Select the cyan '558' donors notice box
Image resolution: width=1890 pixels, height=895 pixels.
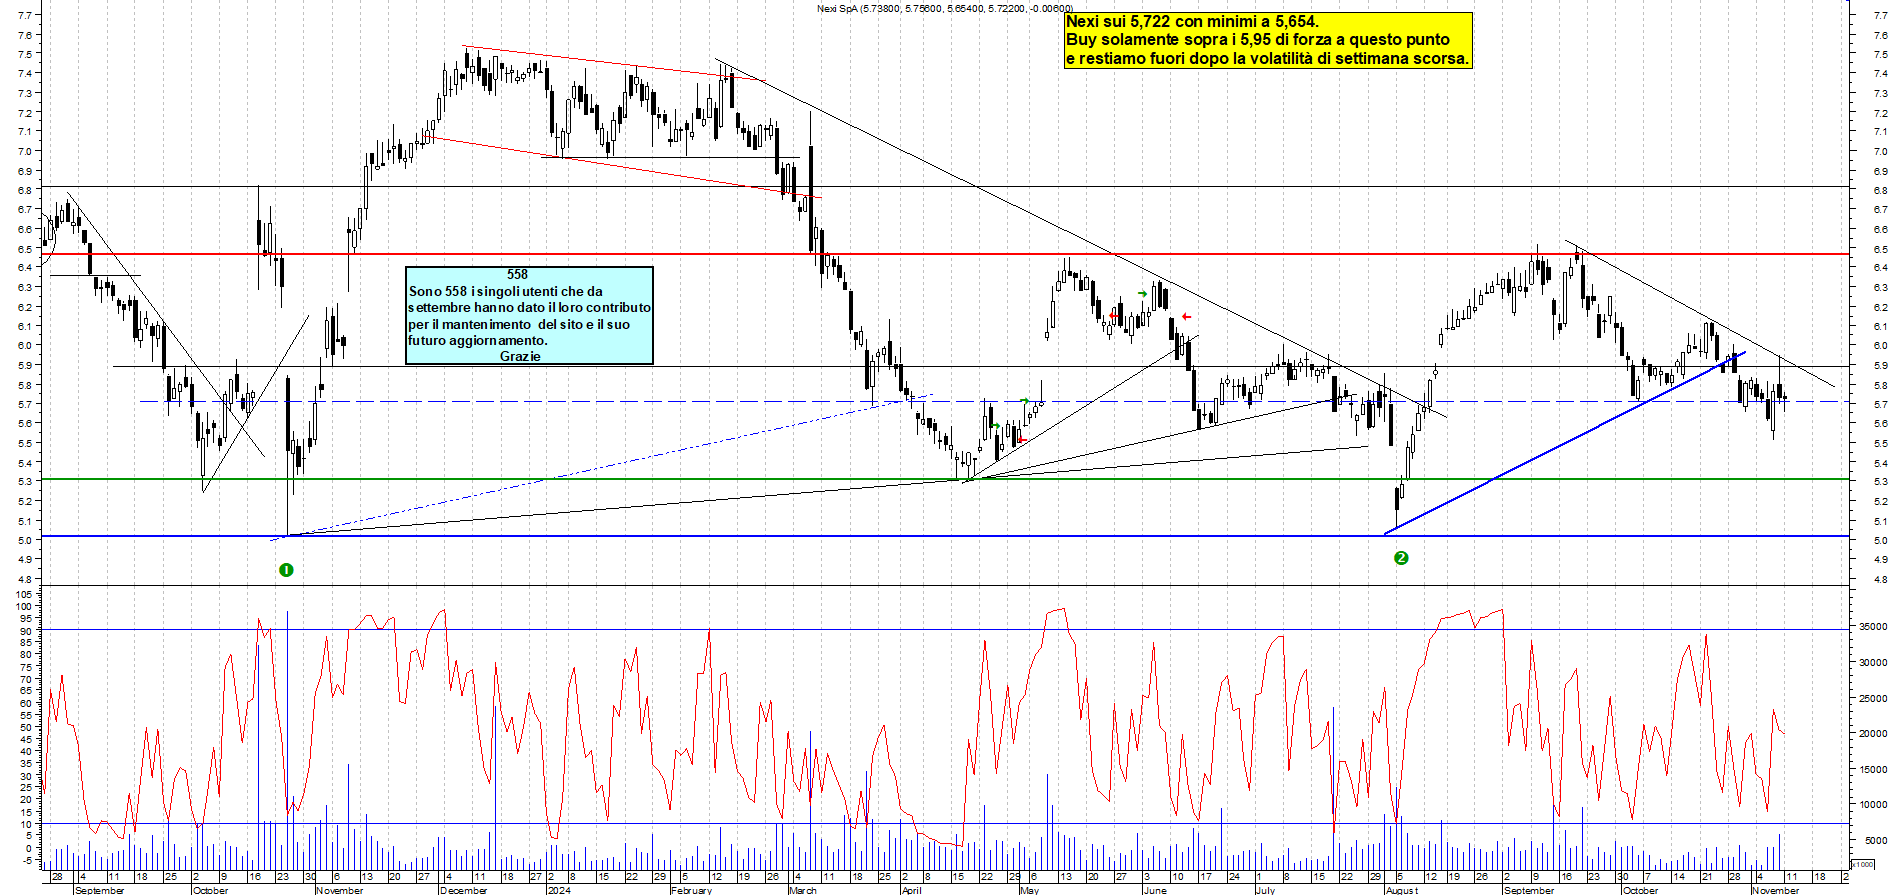529,315
